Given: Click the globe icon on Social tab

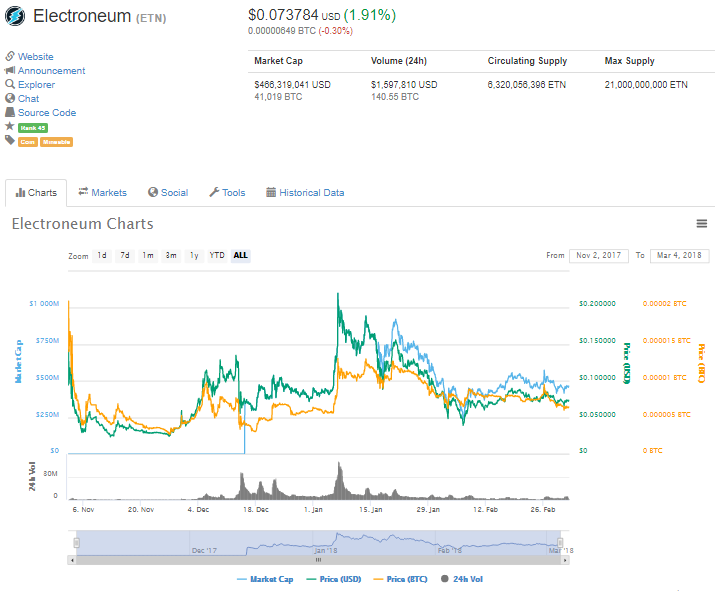Looking at the screenshot, I should 153,192.
